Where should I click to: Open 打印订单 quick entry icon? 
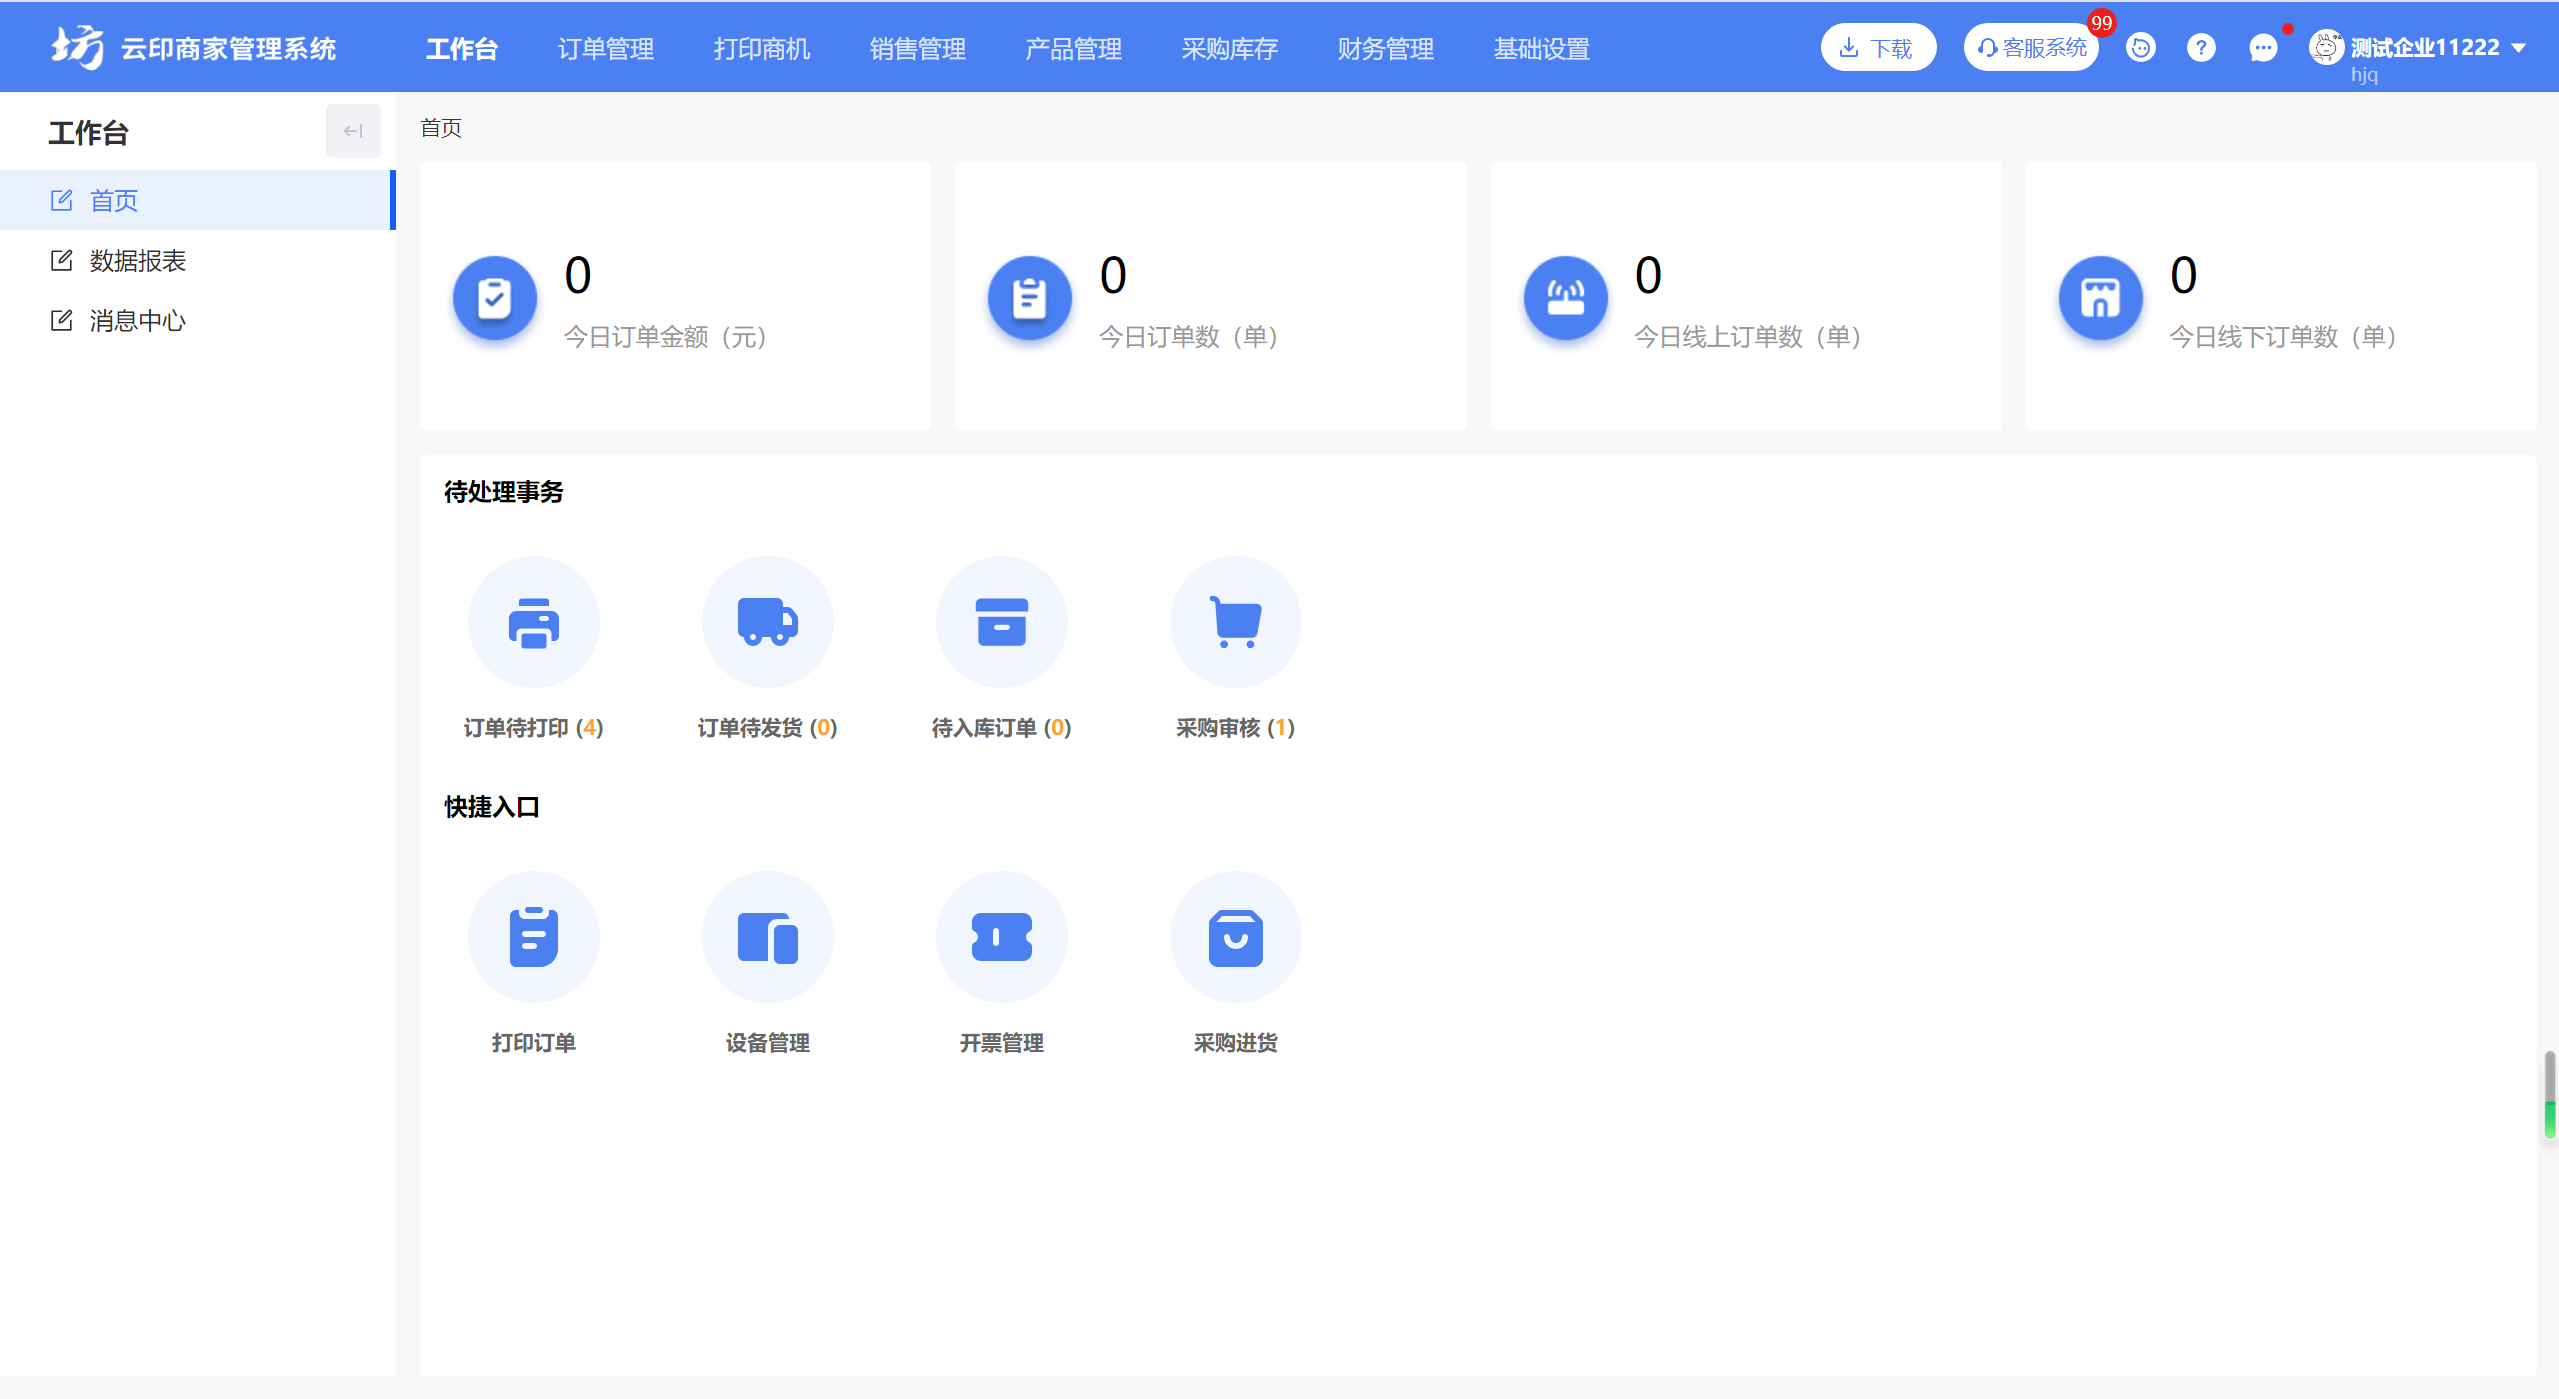[x=534, y=937]
